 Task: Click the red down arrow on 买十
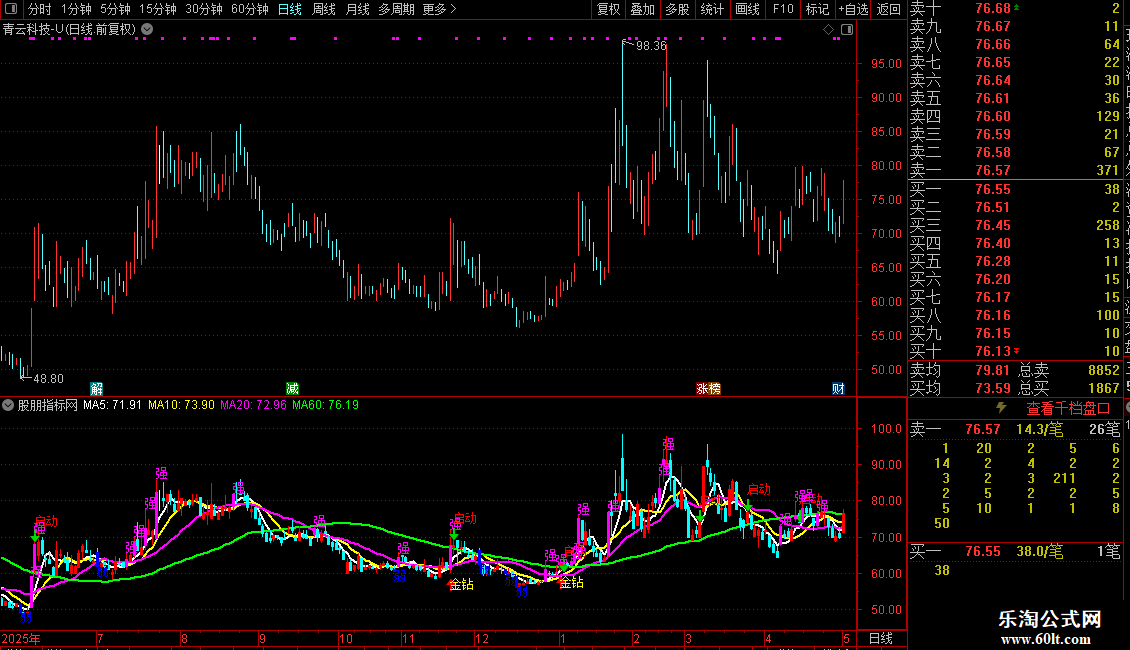point(1017,351)
